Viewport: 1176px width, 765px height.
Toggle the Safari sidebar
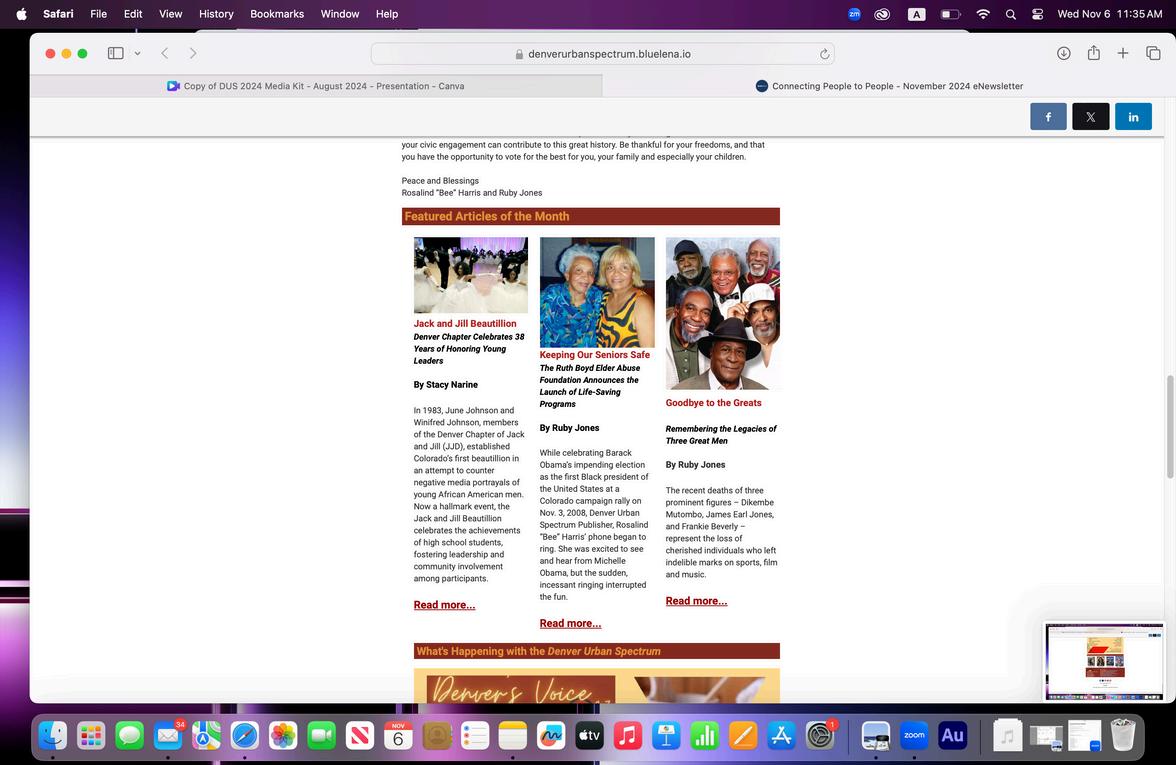(116, 53)
